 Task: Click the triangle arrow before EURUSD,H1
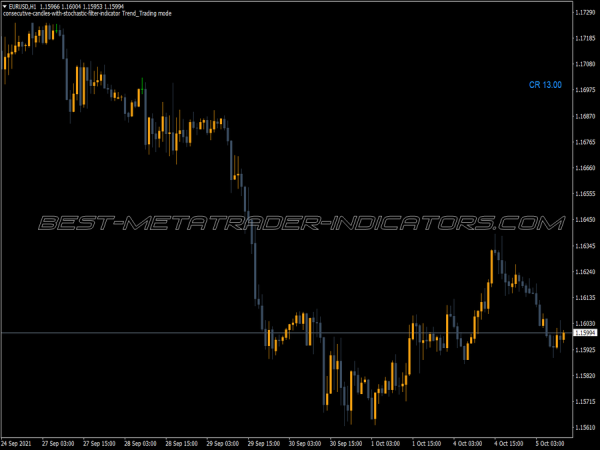4,6
